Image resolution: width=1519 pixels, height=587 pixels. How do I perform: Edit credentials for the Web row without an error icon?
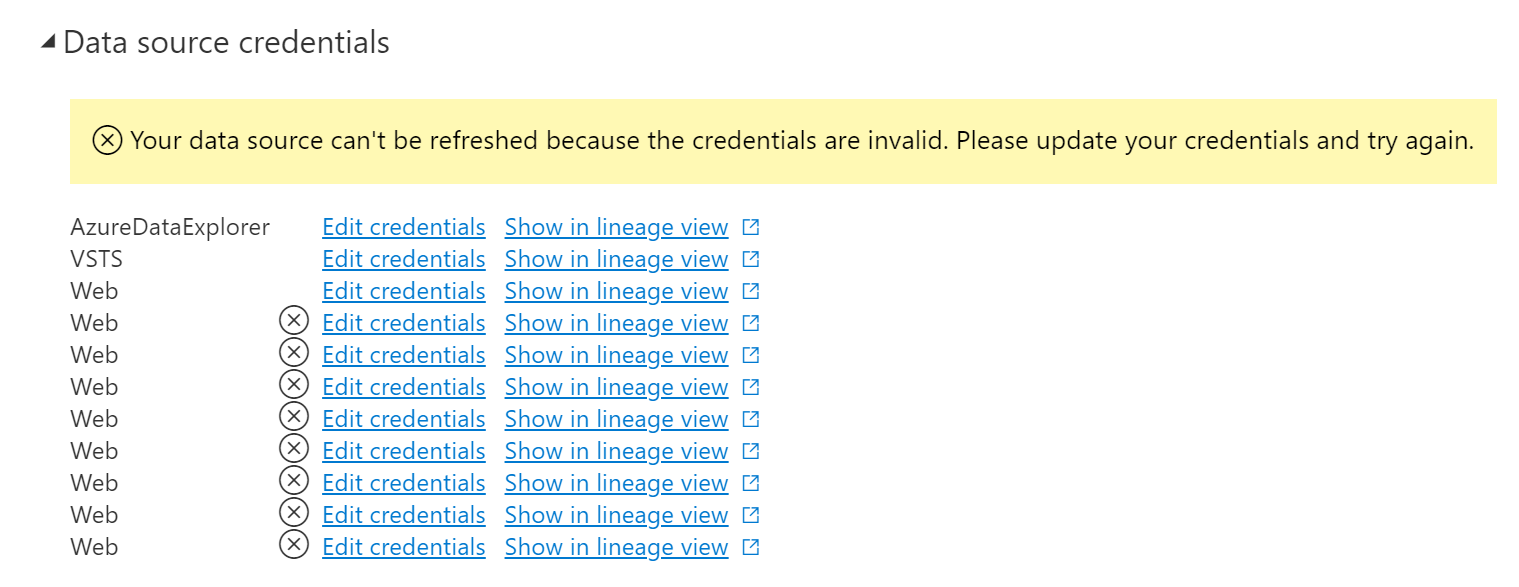point(403,291)
